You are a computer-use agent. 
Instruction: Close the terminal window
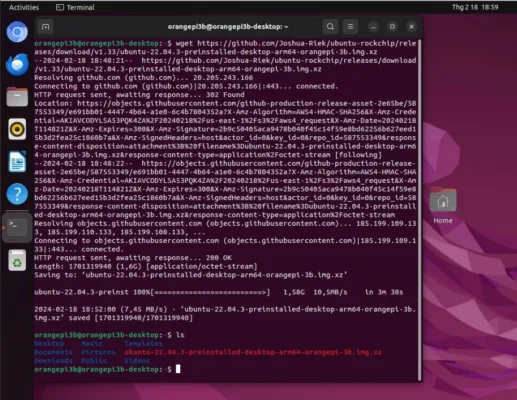click(412, 27)
